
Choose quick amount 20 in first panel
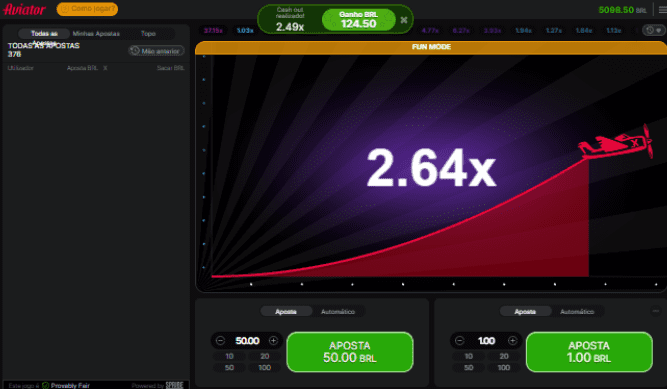click(x=265, y=356)
